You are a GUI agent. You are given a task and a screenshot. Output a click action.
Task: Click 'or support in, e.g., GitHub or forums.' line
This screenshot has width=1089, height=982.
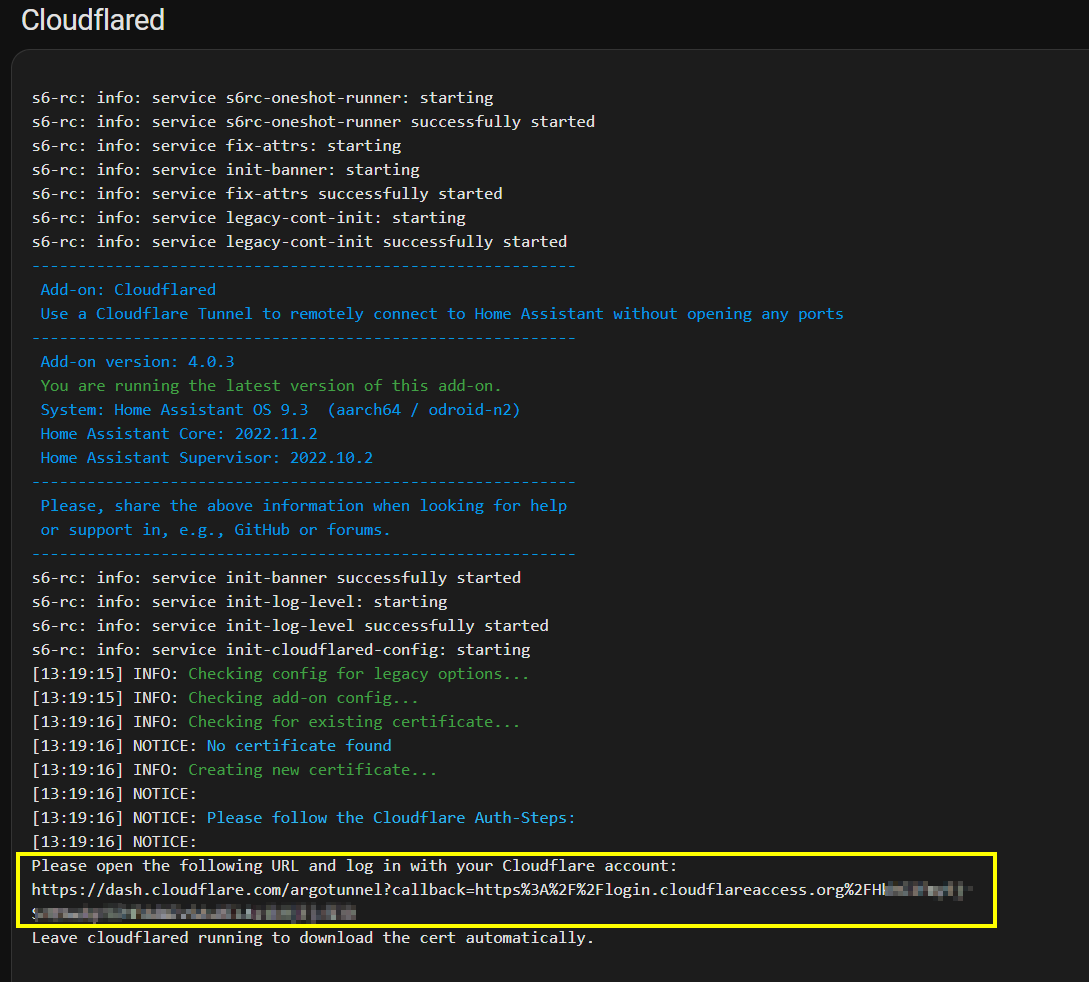coord(215,530)
